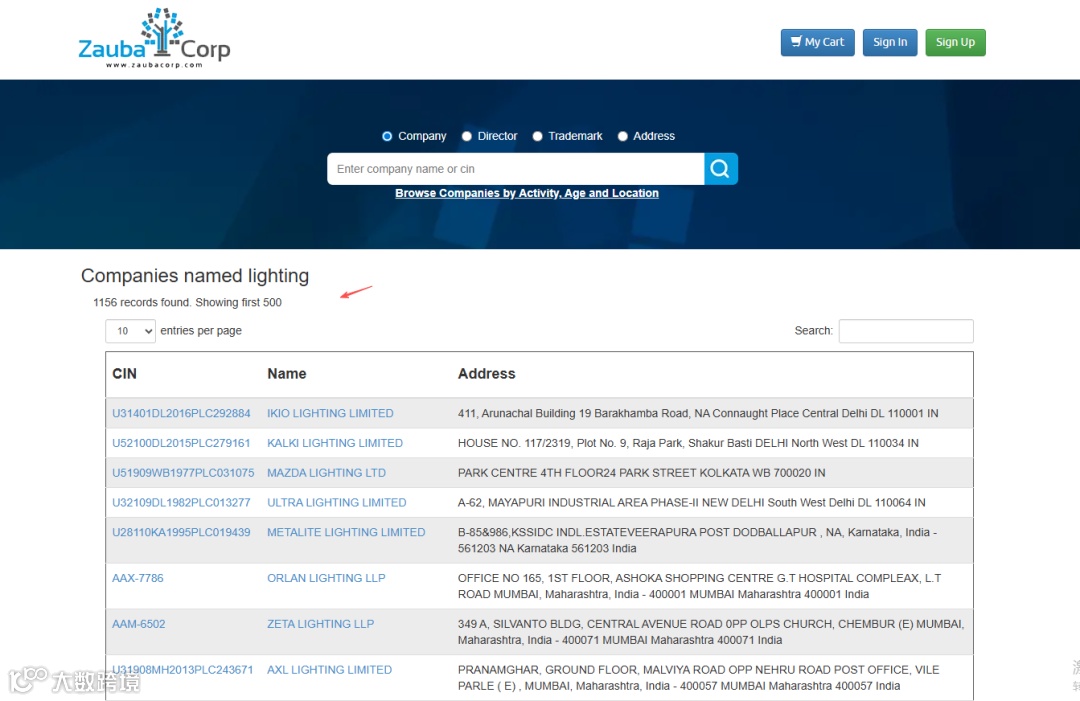Open ZETA LIGHTING LLP
1080x701 pixels.
pos(320,624)
